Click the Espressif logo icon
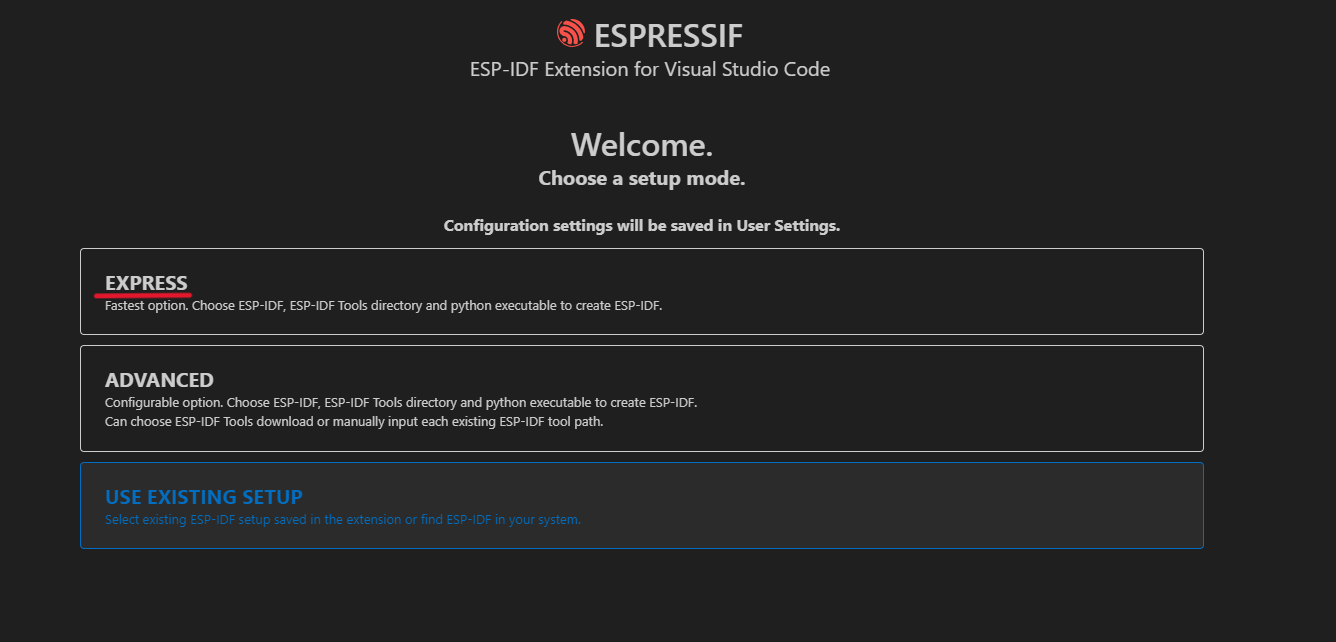Viewport: 1336px width, 642px height. pyautogui.click(x=569, y=33)
